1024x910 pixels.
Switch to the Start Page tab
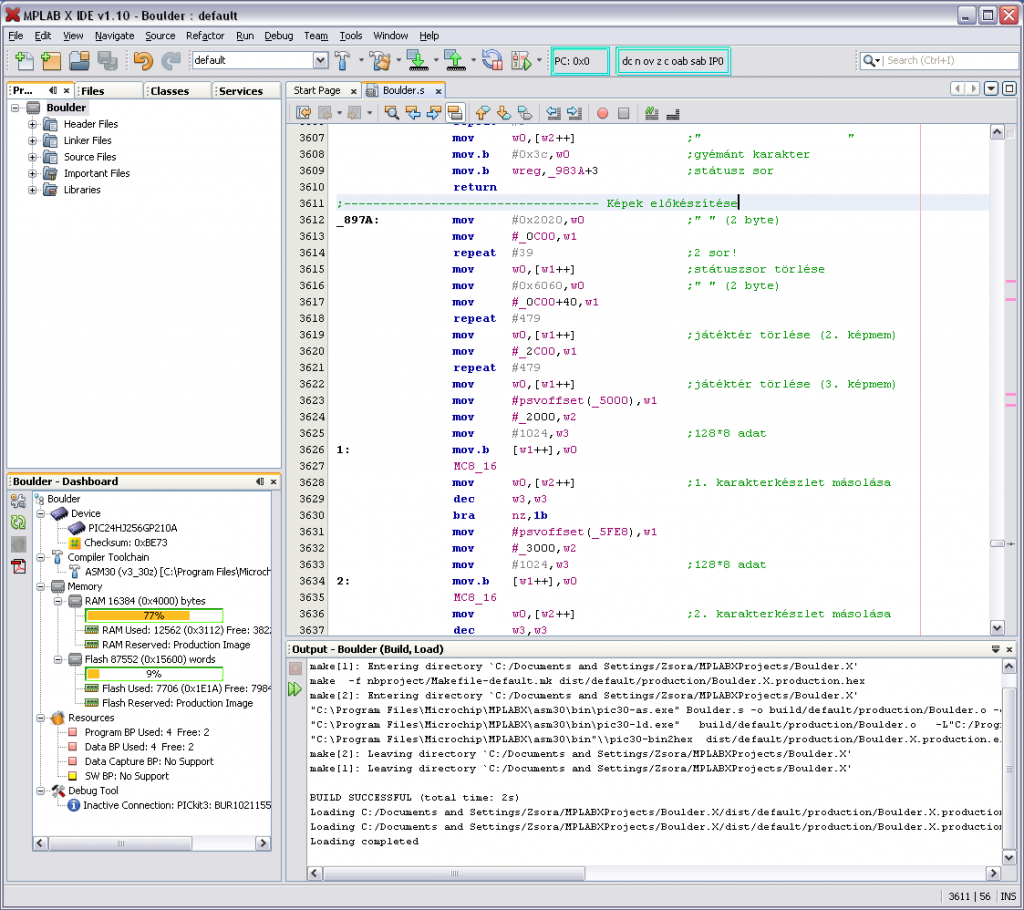coord(316,90)
